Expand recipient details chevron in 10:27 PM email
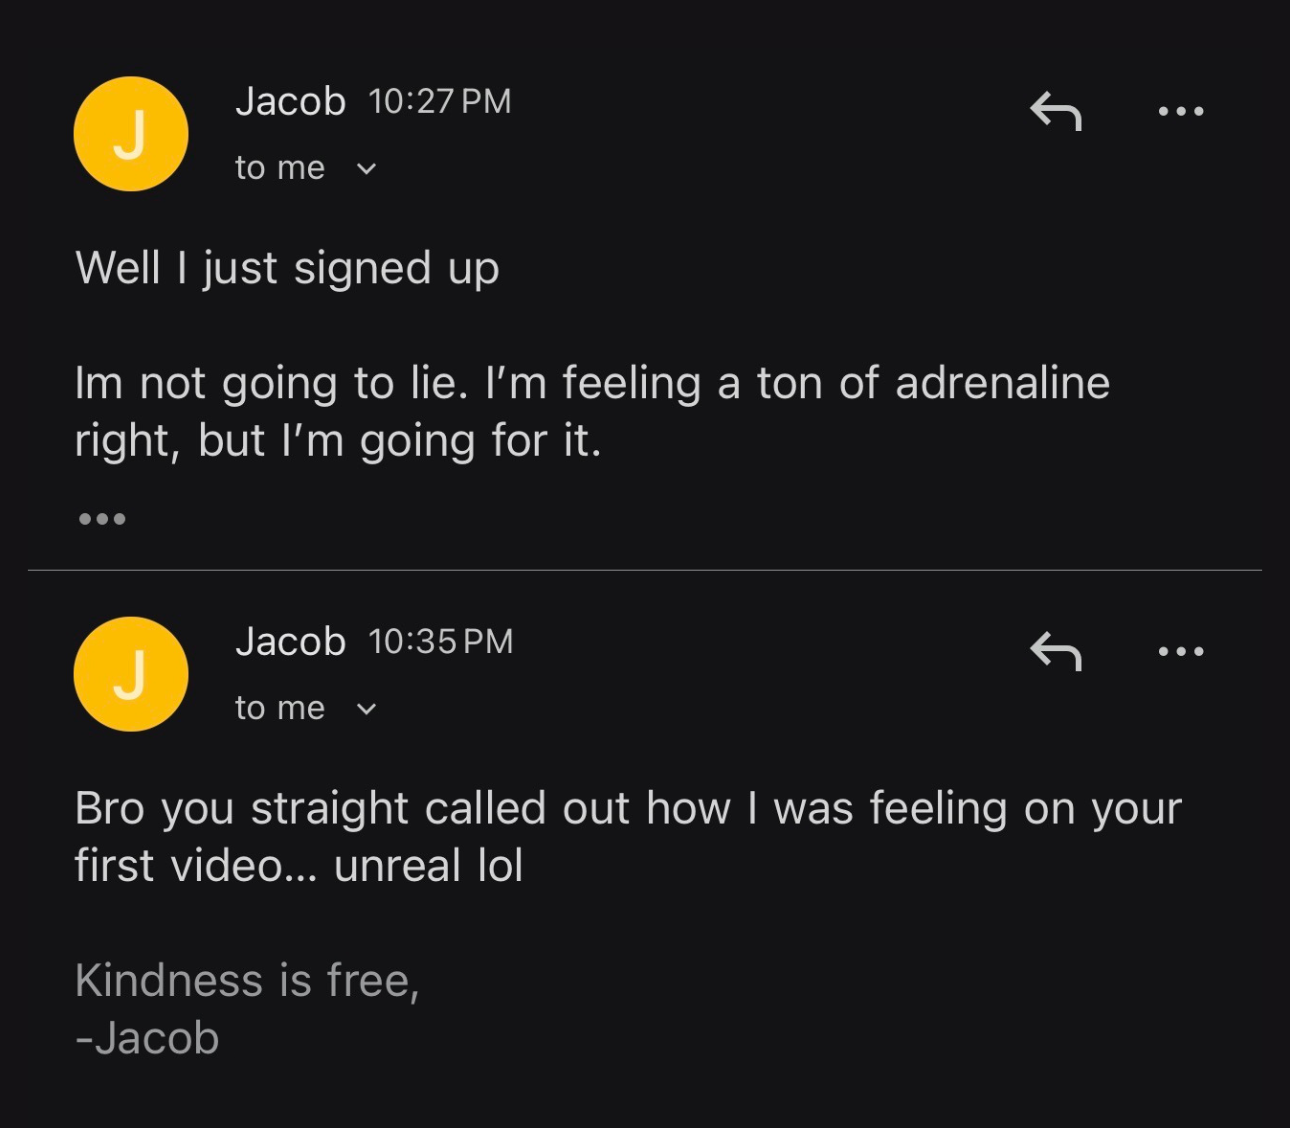This screenshot has width=1290, height=1128. pos(367,169)
